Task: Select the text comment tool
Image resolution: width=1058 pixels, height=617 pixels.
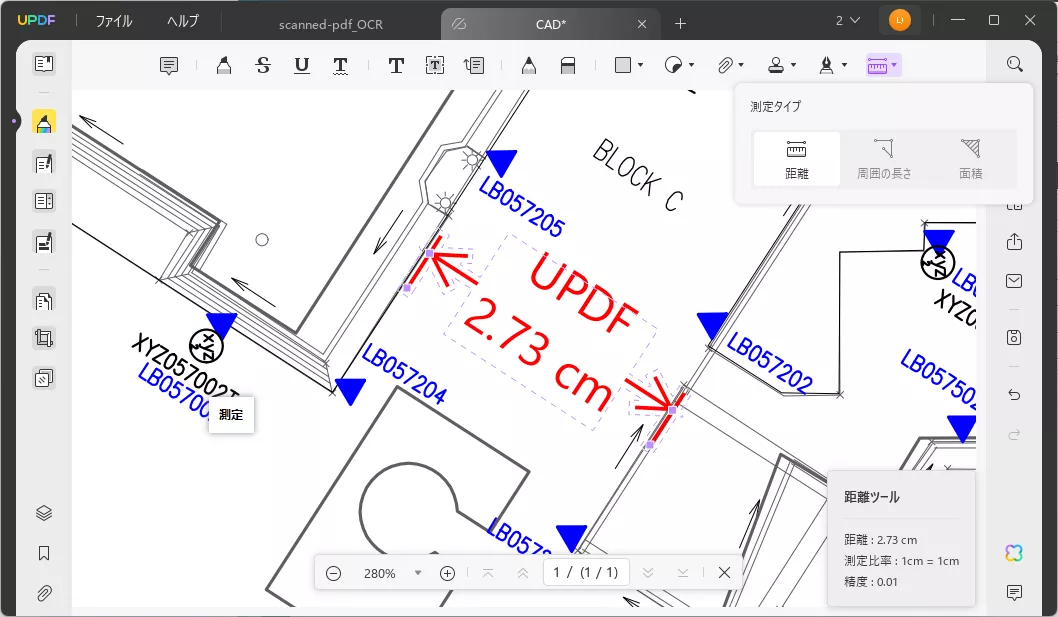Action: [x=396, y=65]
